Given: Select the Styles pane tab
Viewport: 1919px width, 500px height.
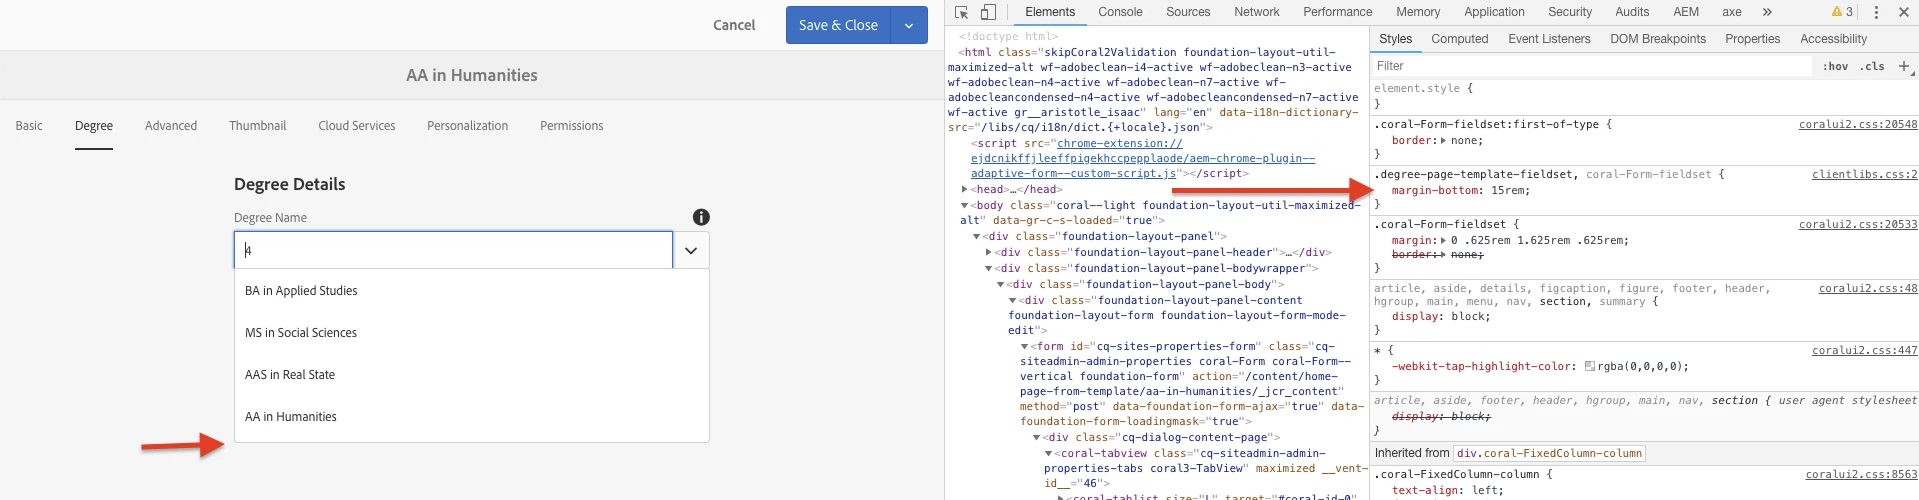Looking at the screenshot, I should (1396, 39).
